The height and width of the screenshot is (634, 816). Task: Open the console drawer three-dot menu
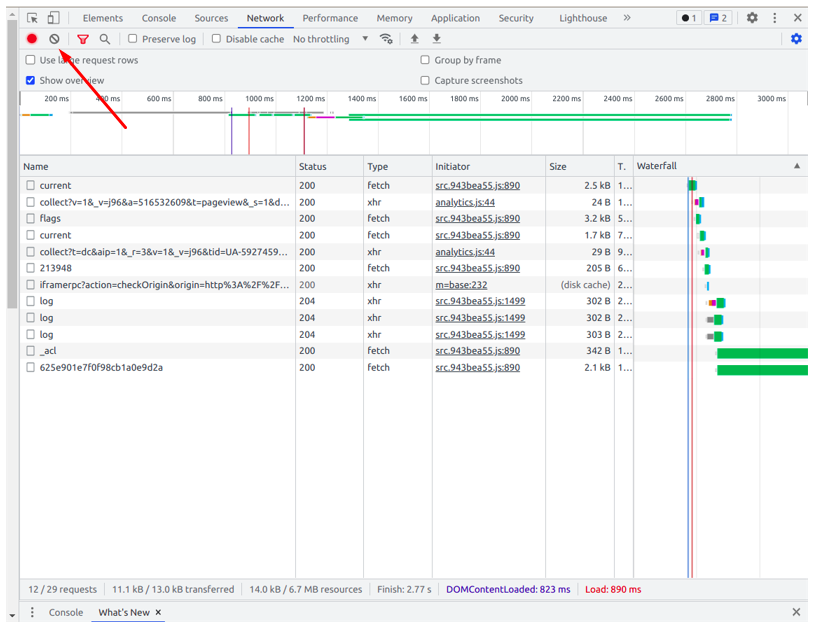(x=32, y=612)
